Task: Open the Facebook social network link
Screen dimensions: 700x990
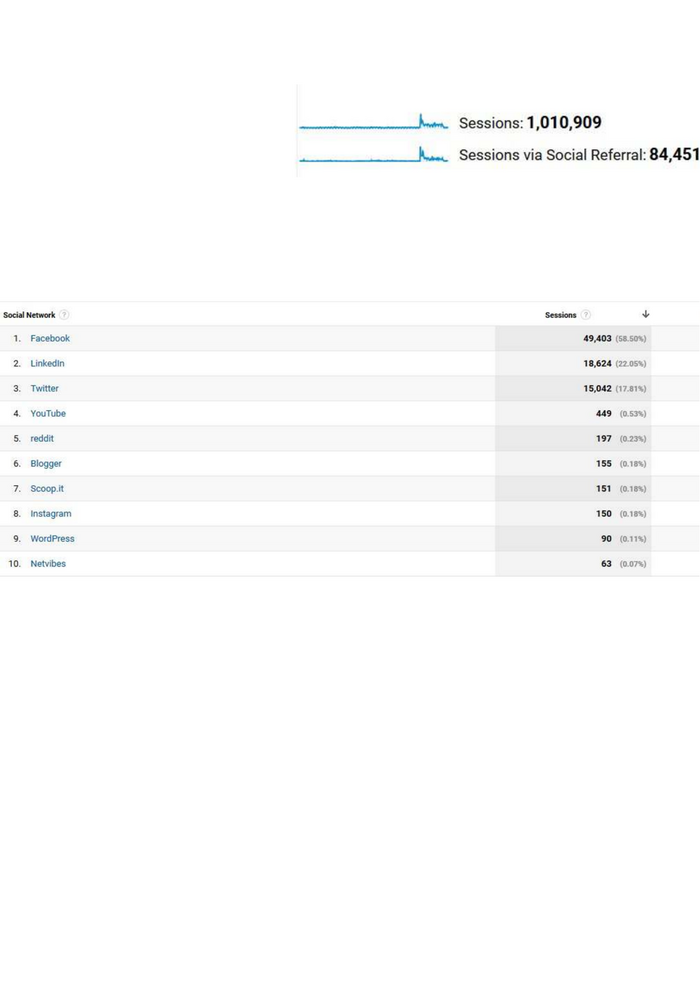Action: [x=50, y=339]
